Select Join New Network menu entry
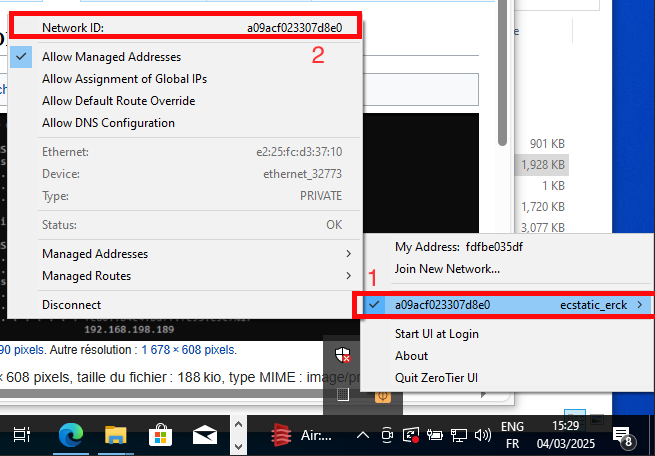 tap(447, 268)
